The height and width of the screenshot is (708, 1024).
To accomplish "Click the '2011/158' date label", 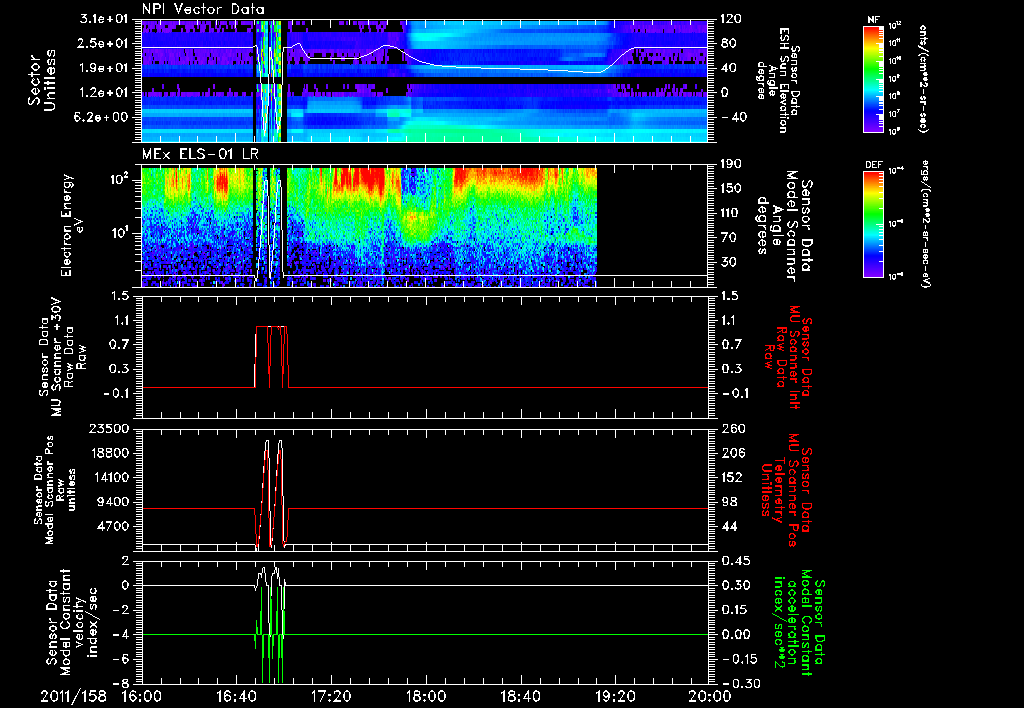I will (x=73, y=696).
